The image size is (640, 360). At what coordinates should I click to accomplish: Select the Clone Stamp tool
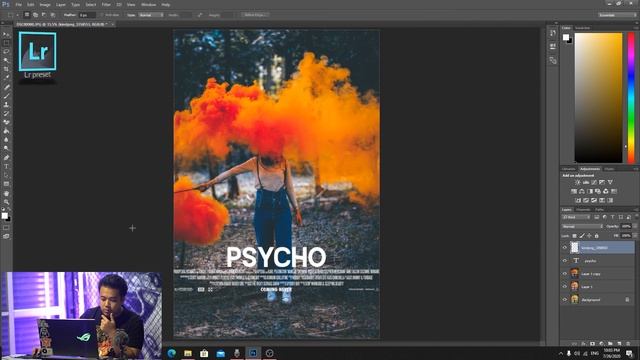tap(6, 104)
